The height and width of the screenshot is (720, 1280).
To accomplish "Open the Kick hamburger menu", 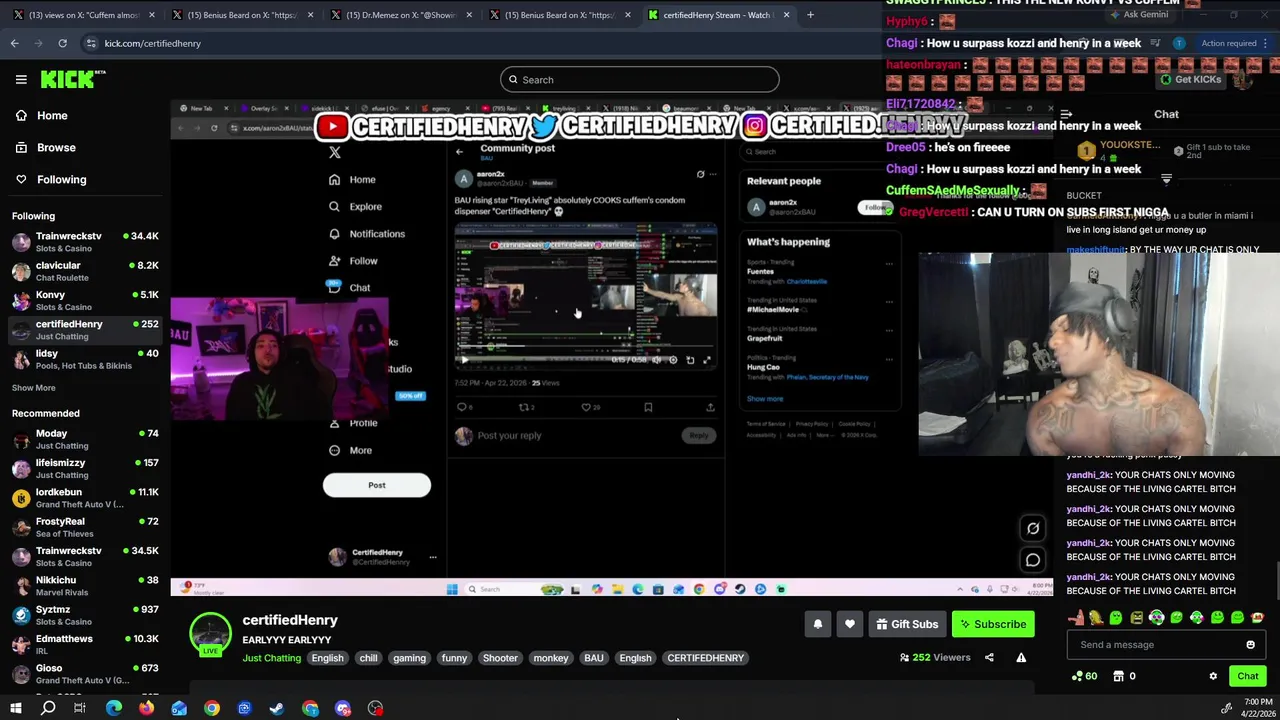I will tap(21, 79).
